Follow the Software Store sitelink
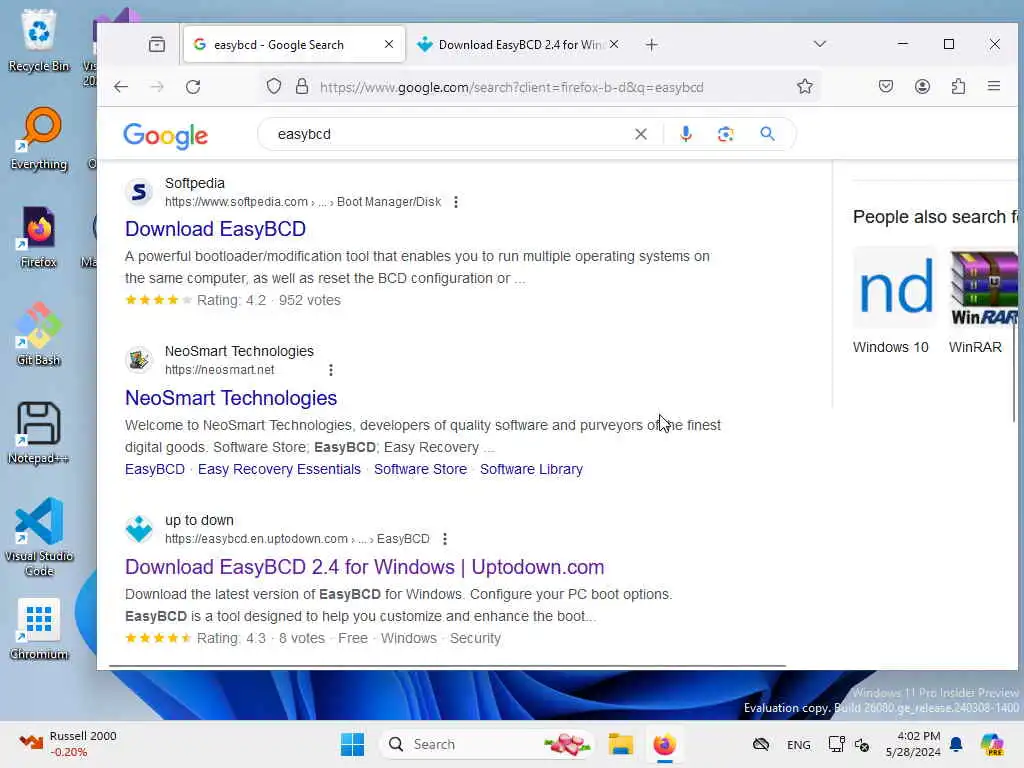Viewport: 1024px width, 768px height. pyautogui.click(x=421, y=469)
